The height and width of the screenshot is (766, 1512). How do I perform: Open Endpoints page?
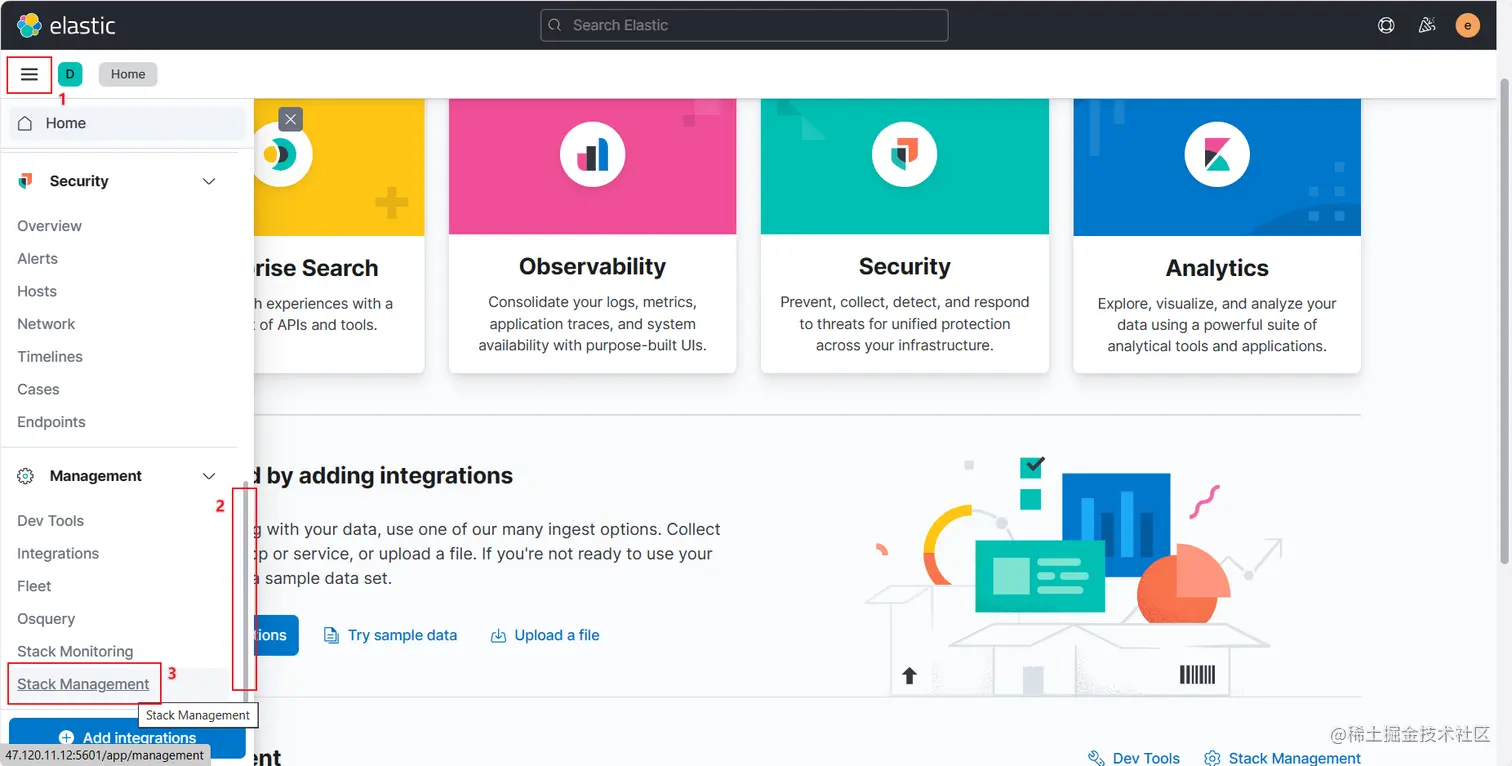tap(51, 422)
